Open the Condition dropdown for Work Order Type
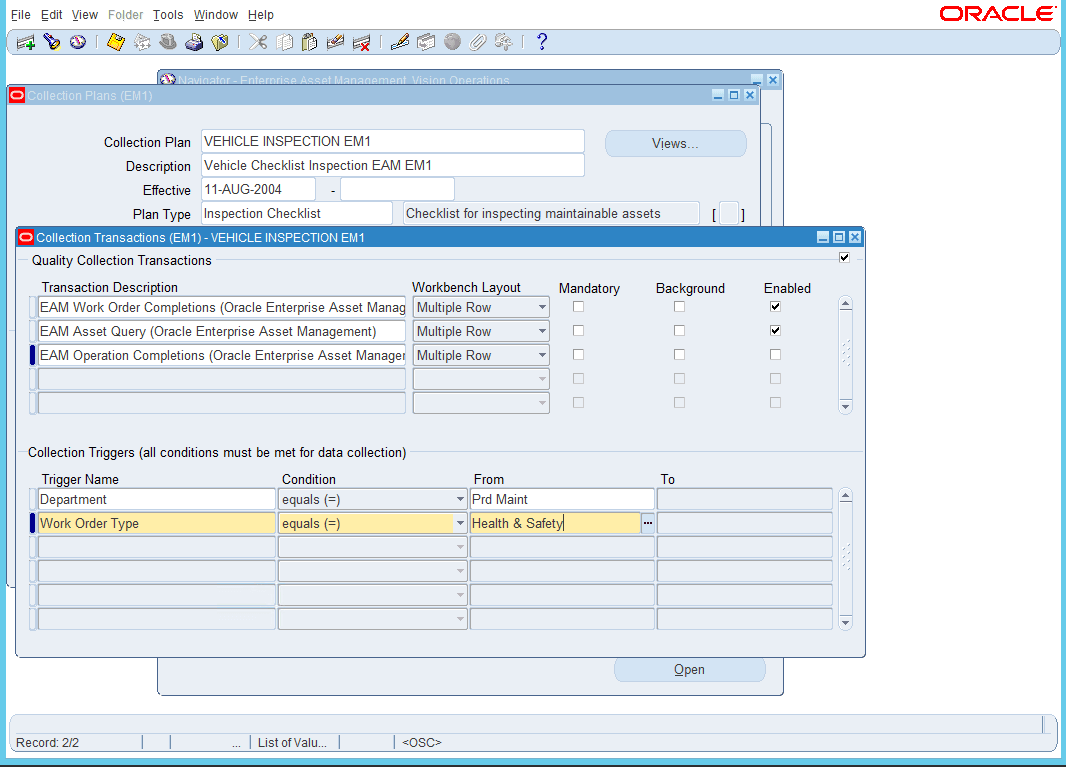 [458, 522]
